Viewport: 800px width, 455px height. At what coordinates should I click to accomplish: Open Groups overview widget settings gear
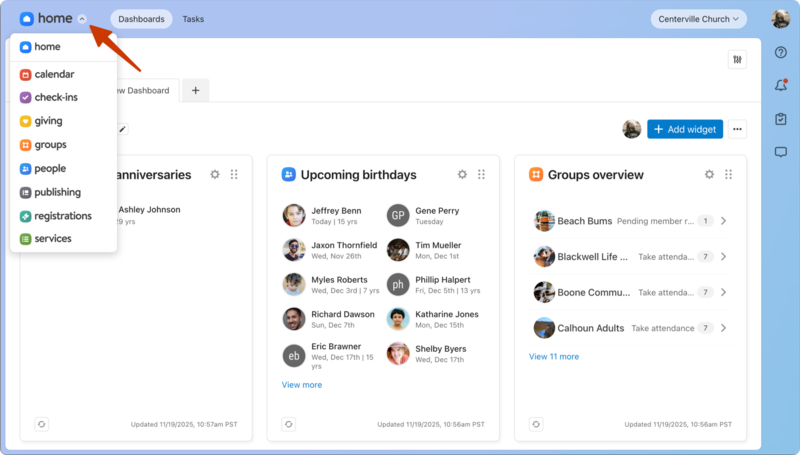point(709,174)
